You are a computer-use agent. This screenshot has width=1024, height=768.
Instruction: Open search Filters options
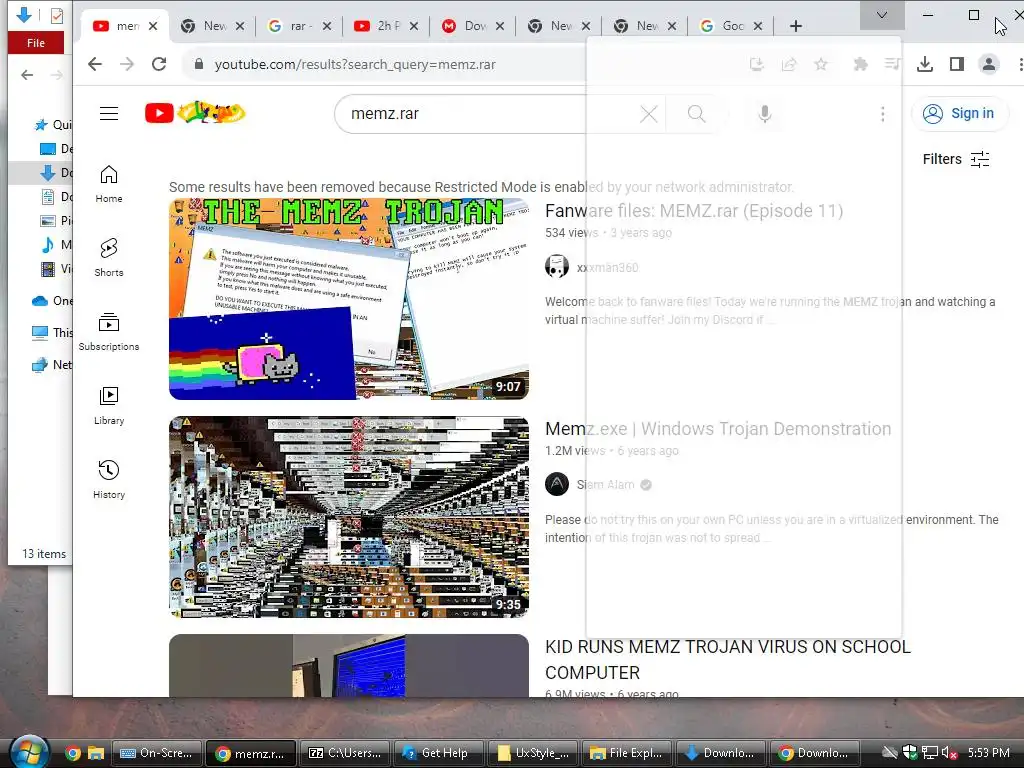click(956, 159)
